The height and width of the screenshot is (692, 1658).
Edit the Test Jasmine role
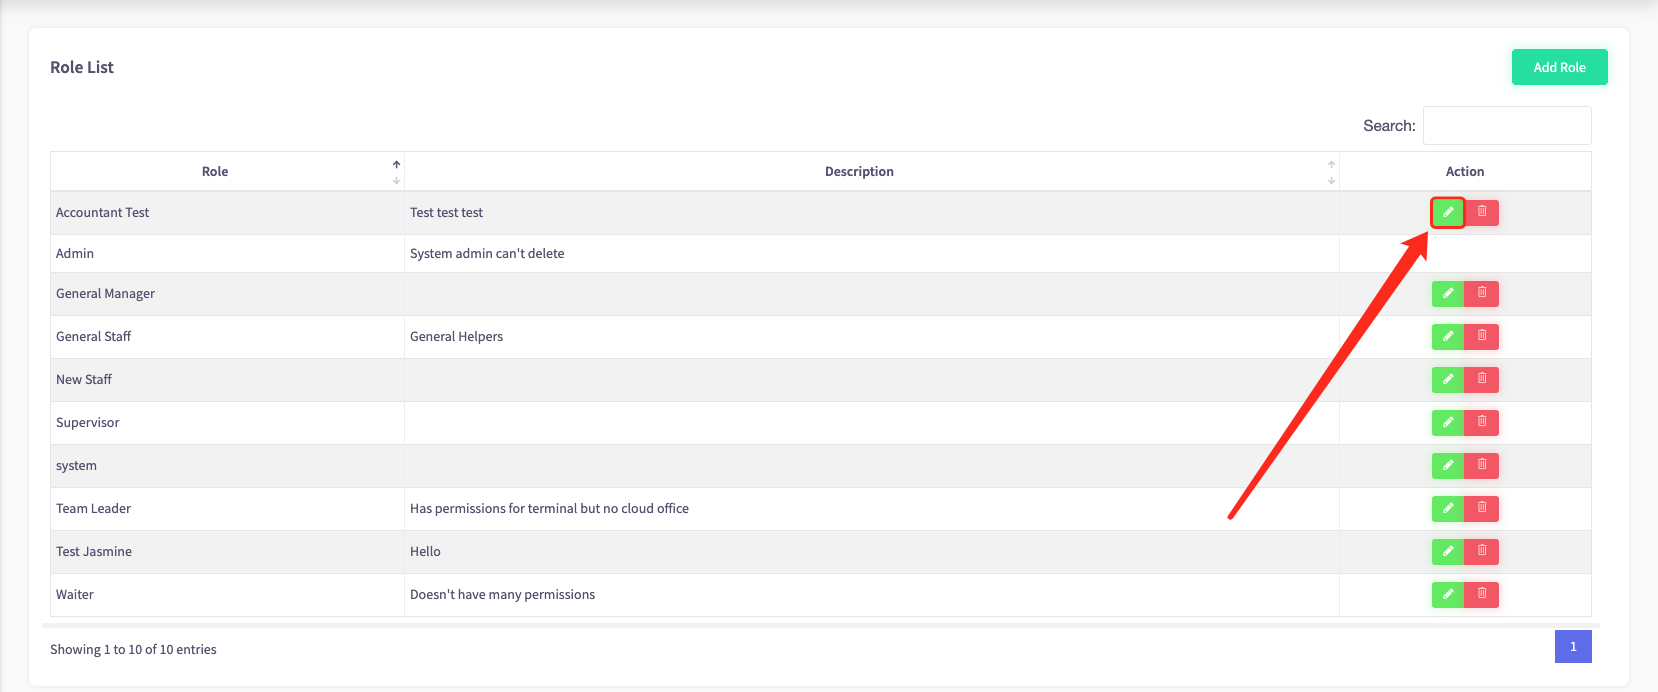[x=1447, y=551]
